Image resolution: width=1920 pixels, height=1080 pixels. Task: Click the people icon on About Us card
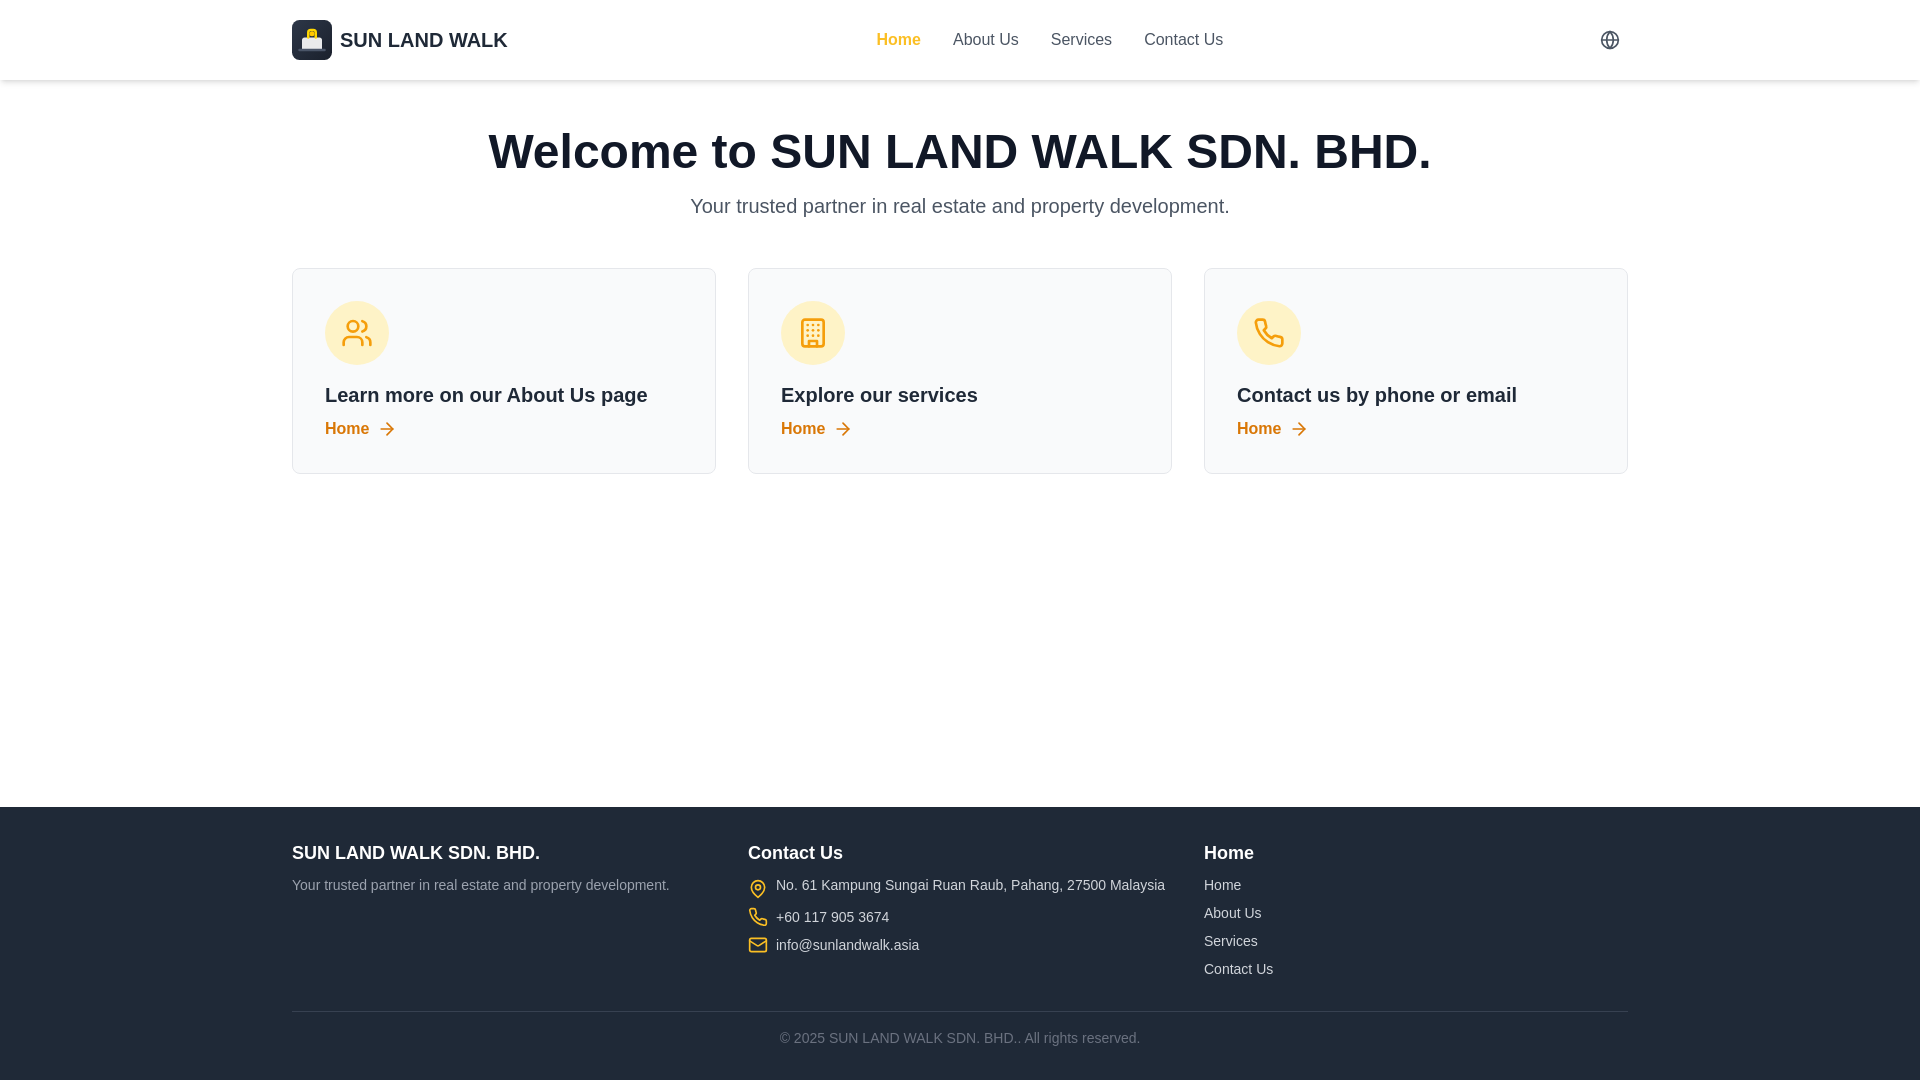[357, 333]
